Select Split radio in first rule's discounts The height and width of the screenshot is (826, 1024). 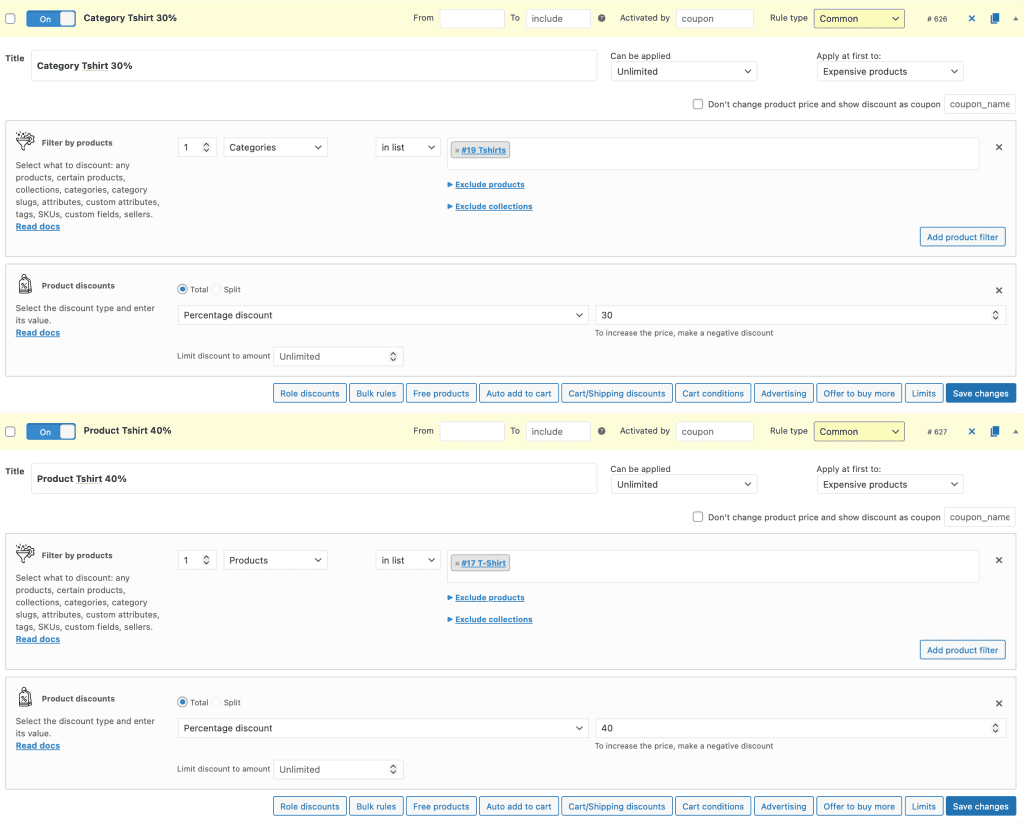tap(217, 290)
